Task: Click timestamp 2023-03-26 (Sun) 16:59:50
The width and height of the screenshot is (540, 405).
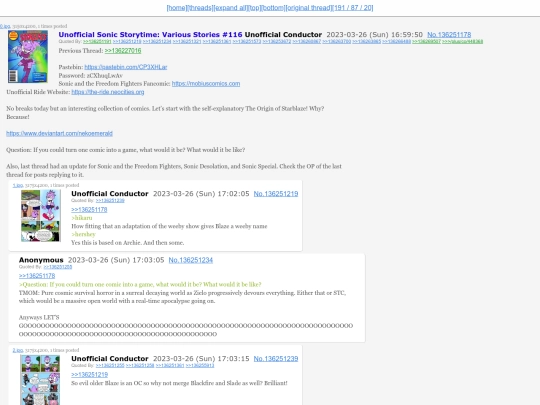Action: coord(375,35)
